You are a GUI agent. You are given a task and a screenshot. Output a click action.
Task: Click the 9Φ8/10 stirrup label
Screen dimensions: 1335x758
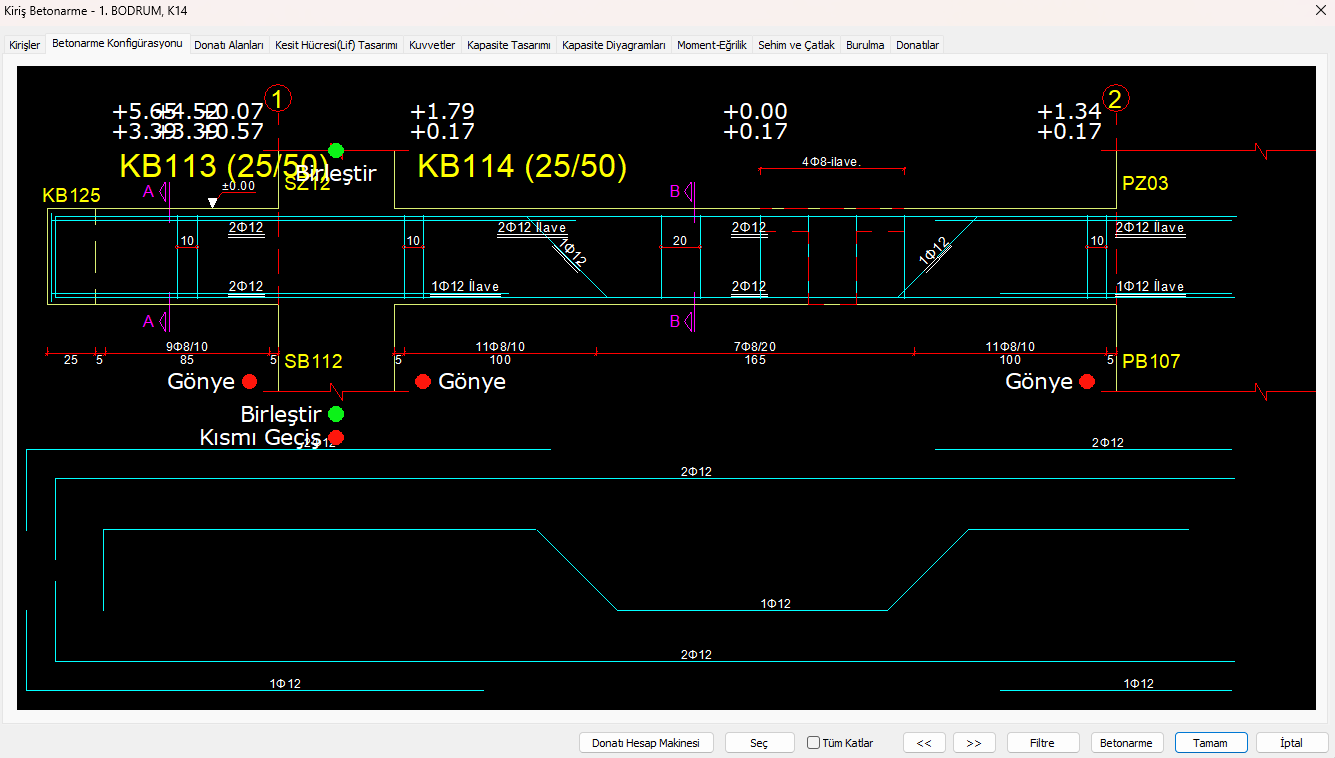click(187, 347)
